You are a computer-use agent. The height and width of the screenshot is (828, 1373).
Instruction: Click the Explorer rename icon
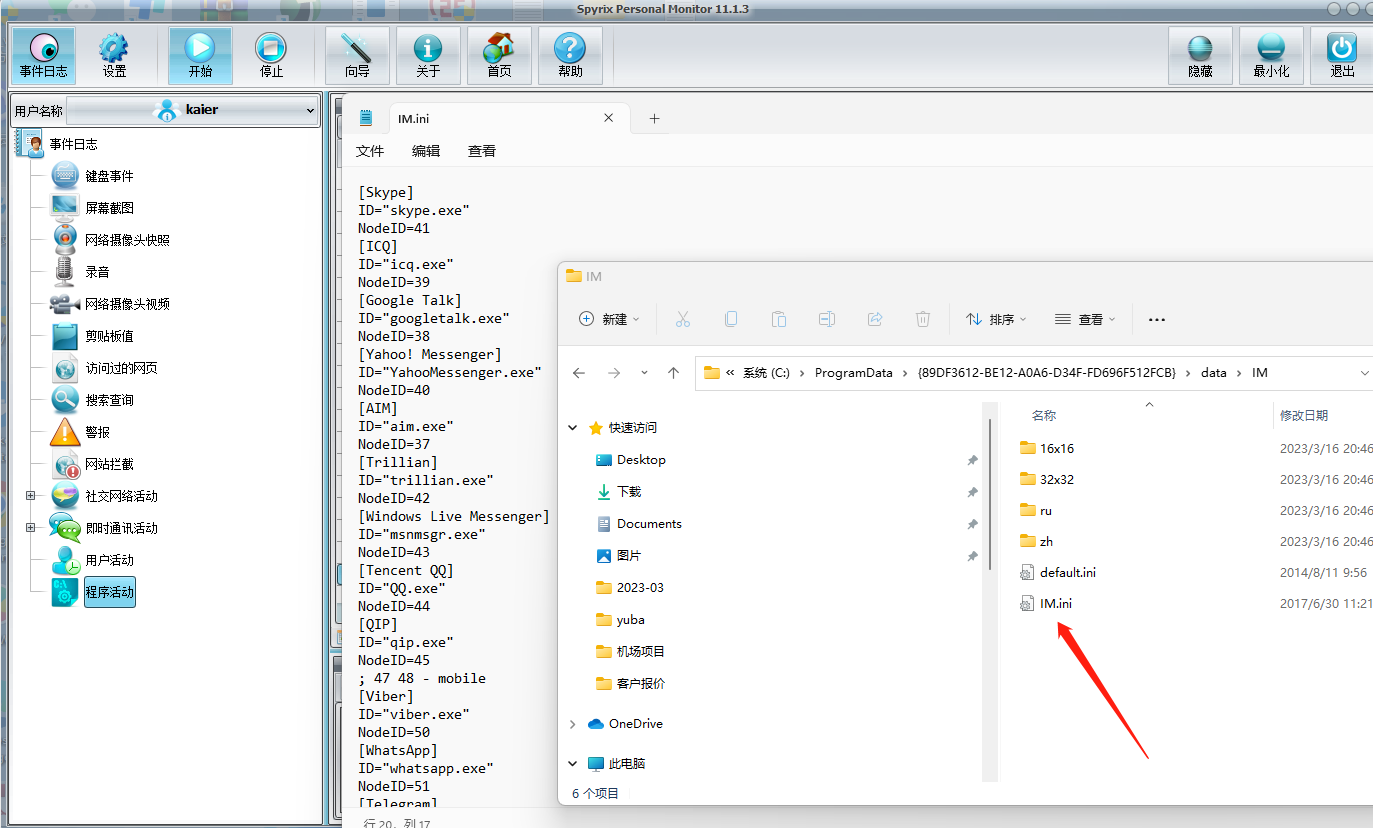coord(827,319)
